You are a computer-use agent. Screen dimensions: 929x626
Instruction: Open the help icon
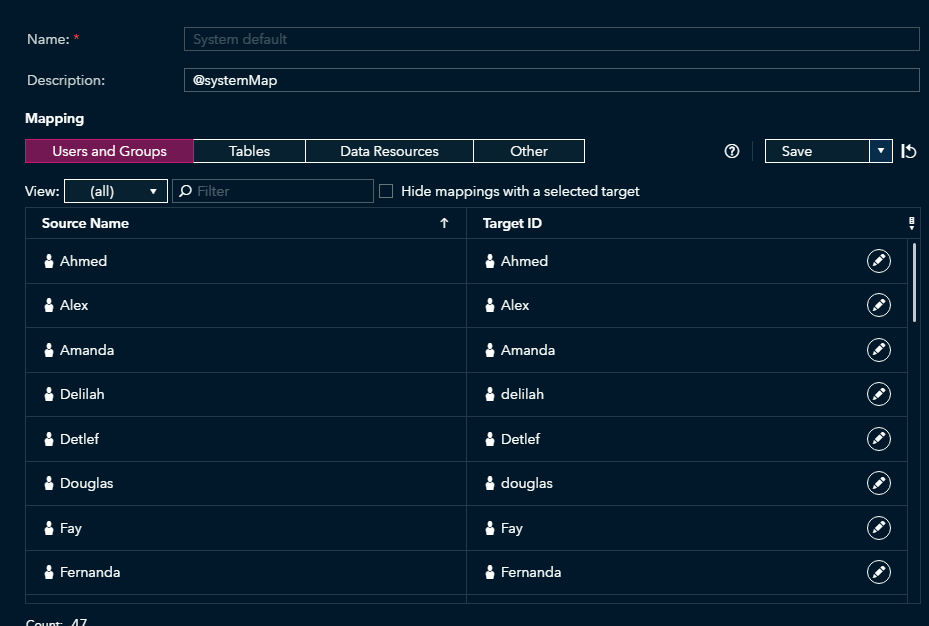(x=731, y=151)
